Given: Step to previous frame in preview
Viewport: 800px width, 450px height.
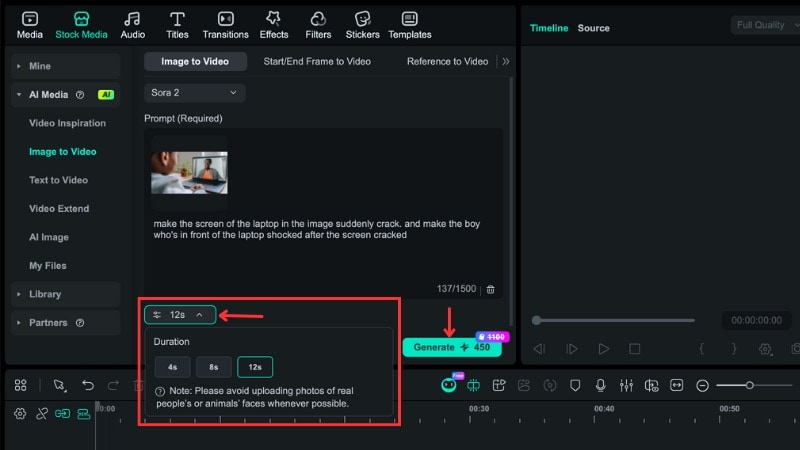Looking at the screenshot, I should click(x=539, y=349).
